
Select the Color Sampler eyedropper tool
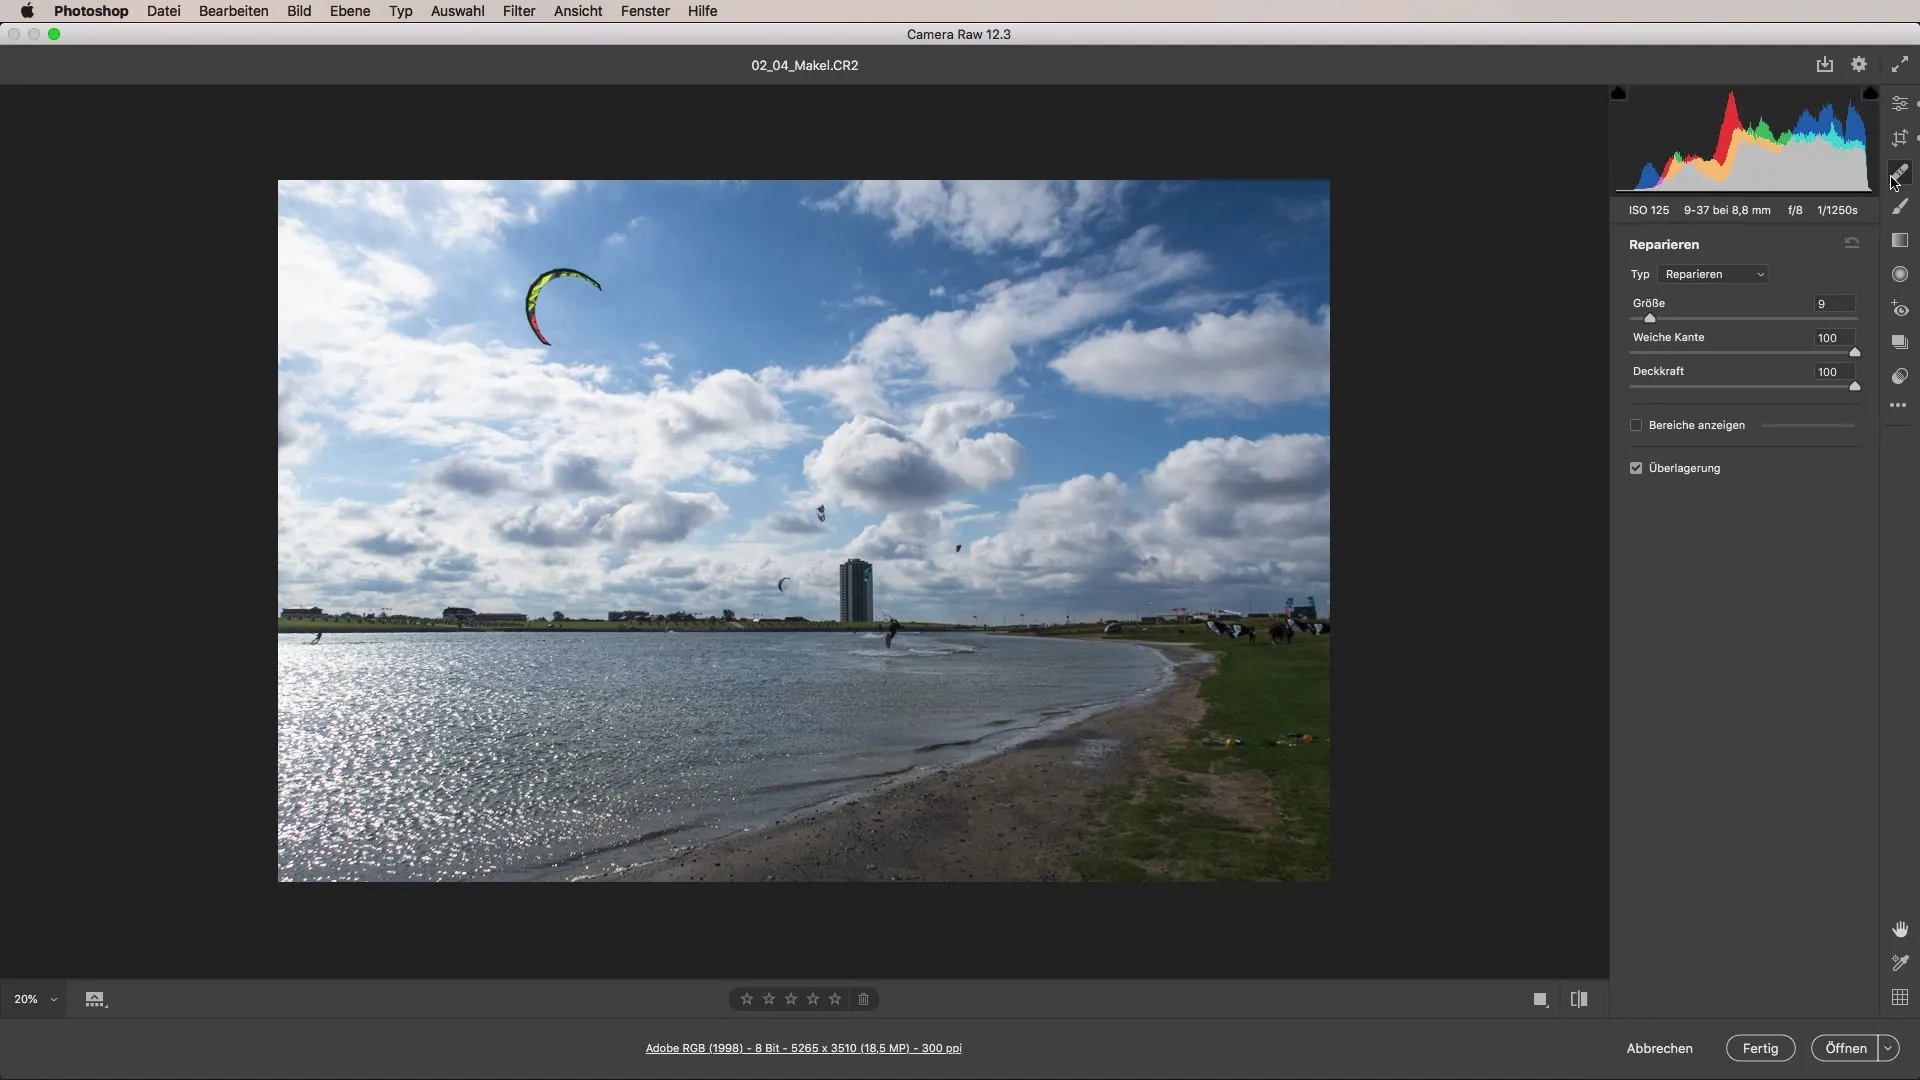coord(1900,963)
